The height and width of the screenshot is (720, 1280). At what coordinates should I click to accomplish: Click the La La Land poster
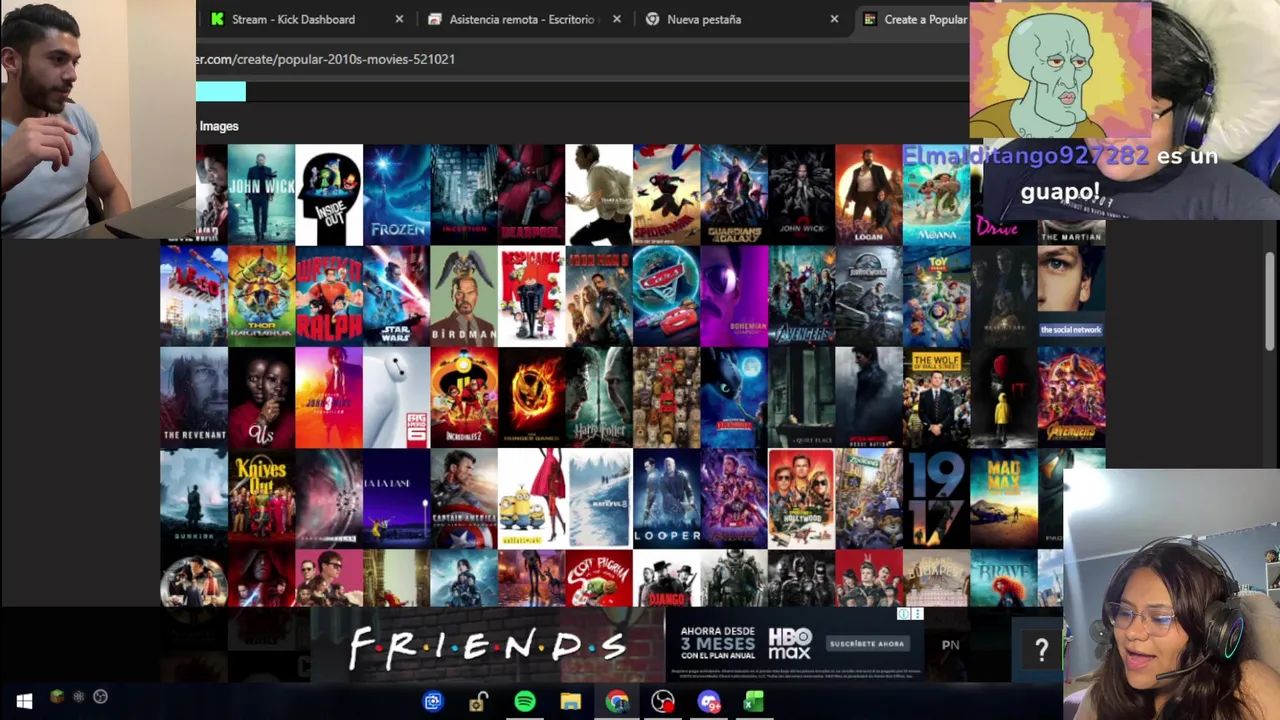(397, 498)
